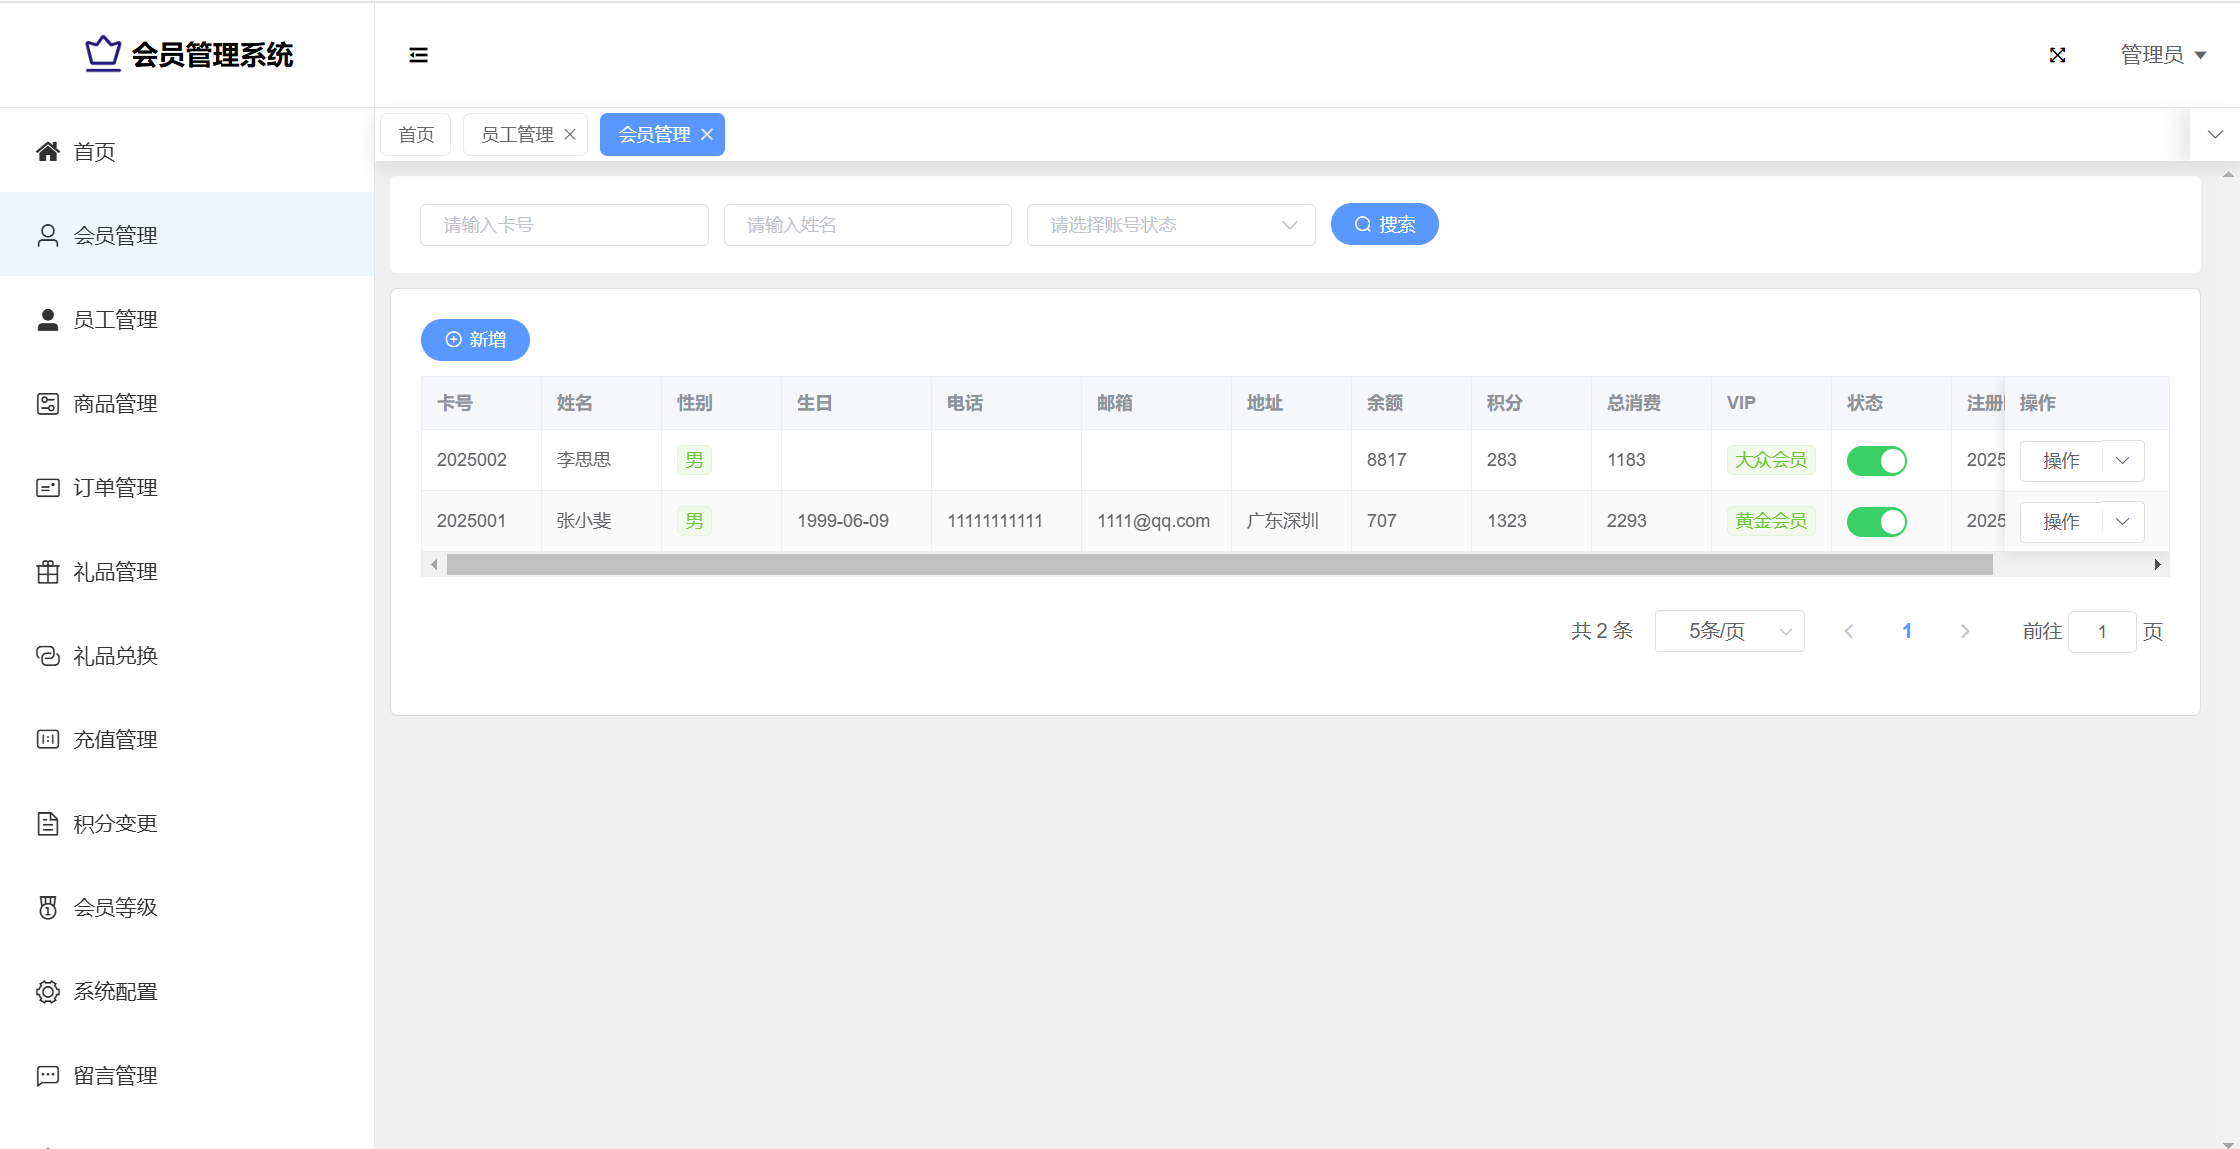Click the 新增 button
Viewport: 2240px width, 1149px height.
(475, 340)
